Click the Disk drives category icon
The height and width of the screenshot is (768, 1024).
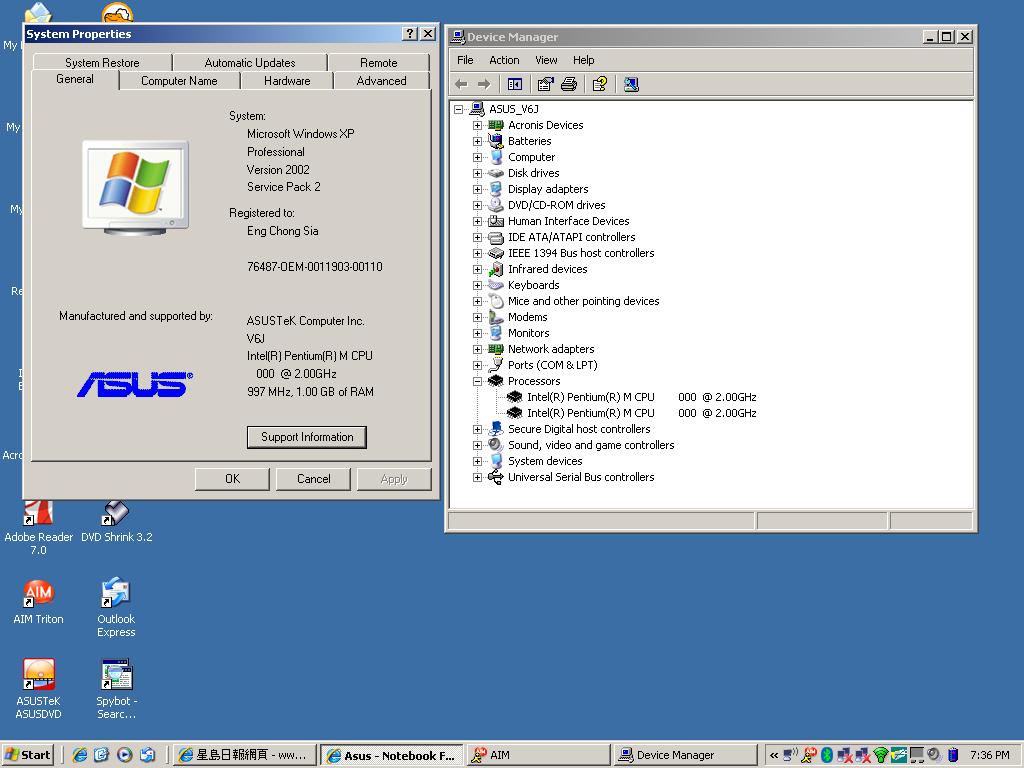click(x=496, y=172)
